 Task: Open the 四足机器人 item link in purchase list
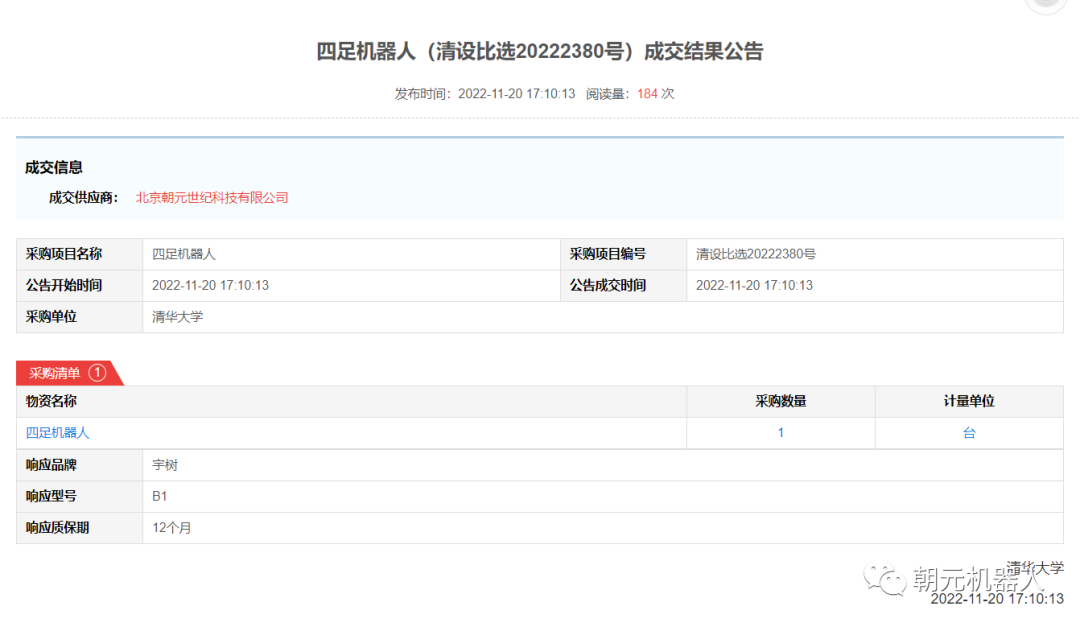(x=57, y=433)
